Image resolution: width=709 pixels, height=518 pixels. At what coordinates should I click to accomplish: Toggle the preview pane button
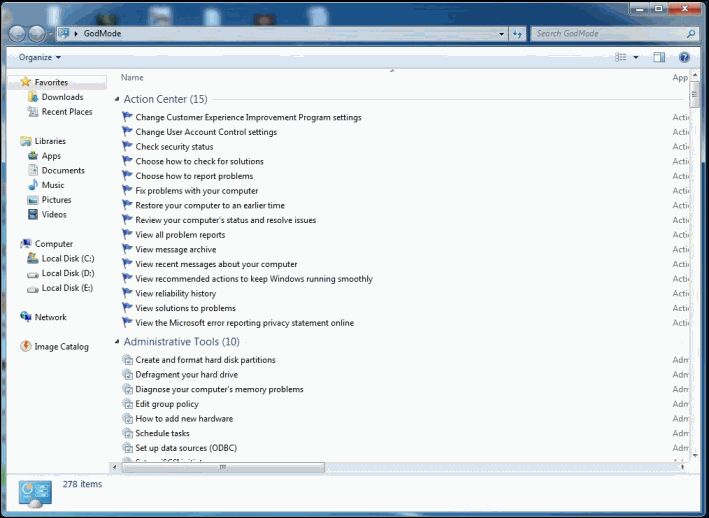point(659,57)
